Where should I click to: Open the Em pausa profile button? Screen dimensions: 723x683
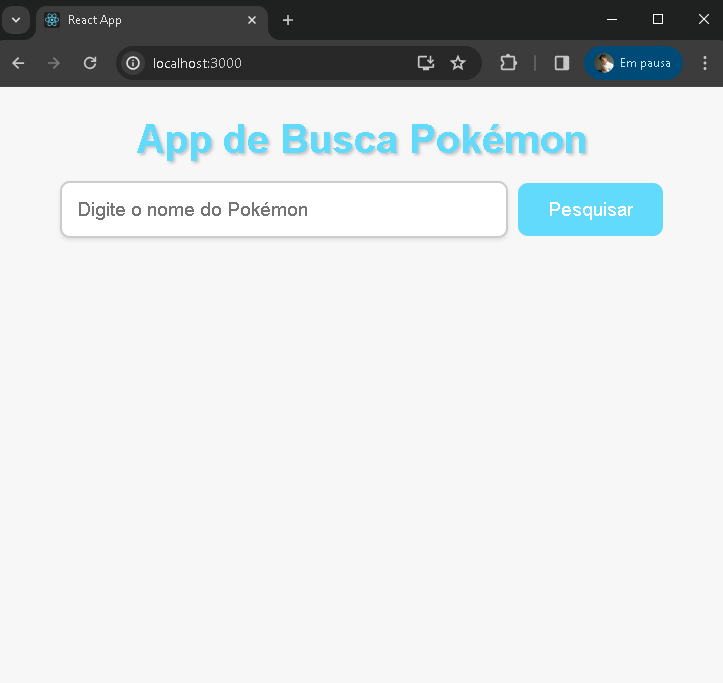pyautogui.click(x=633, y=63)
